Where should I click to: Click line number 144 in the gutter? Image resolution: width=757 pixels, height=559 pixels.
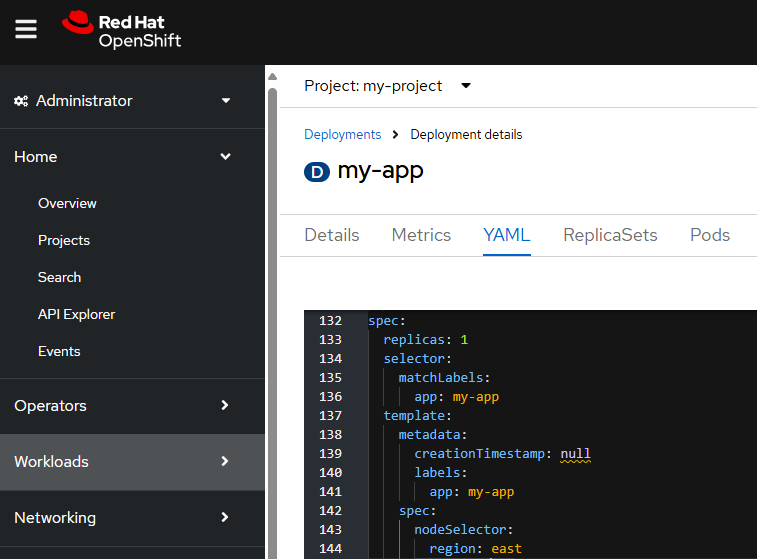tap(330, 549)
